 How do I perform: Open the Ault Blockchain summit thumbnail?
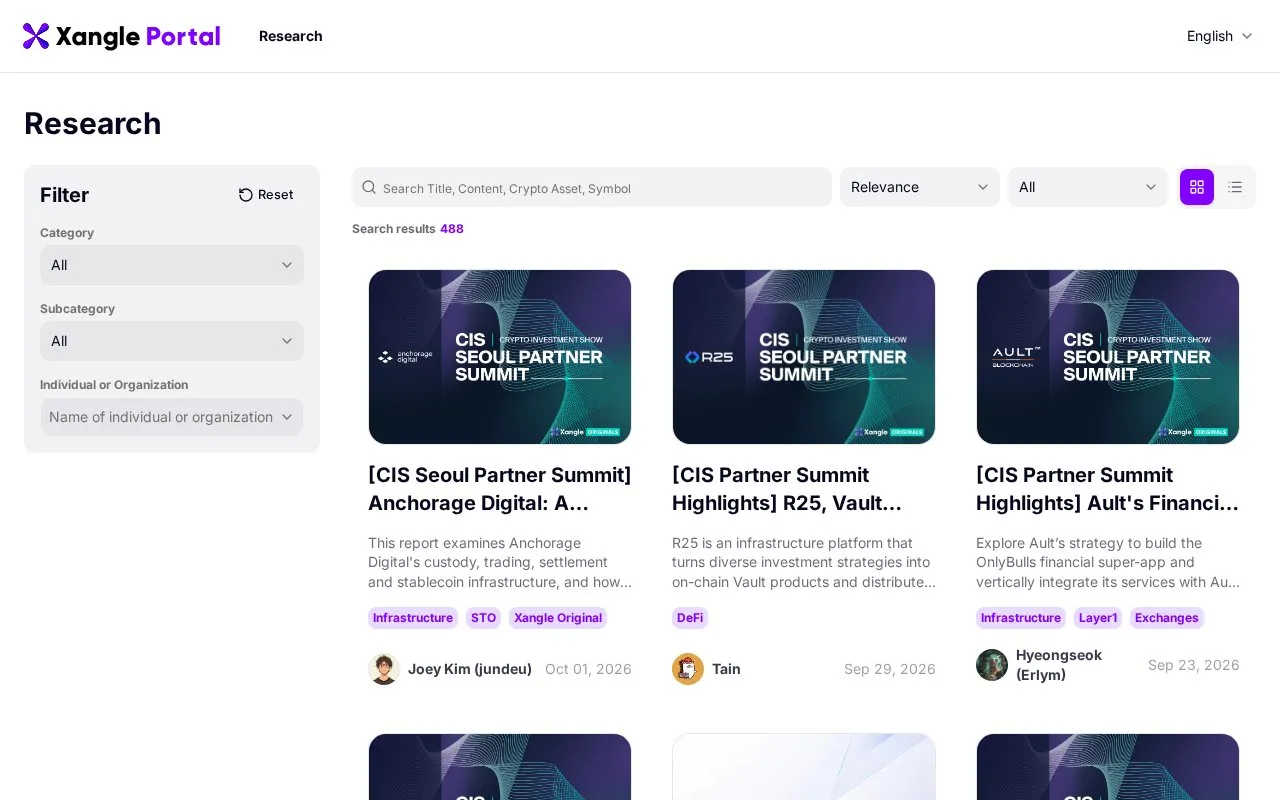pyautogui.click(x=1108, y=357)
